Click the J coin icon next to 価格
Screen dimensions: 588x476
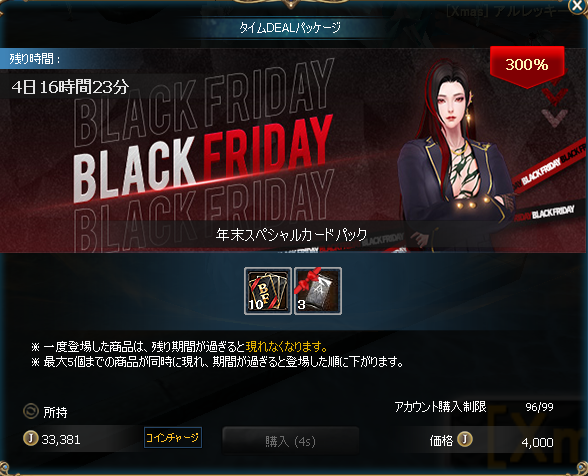[465, 439]
